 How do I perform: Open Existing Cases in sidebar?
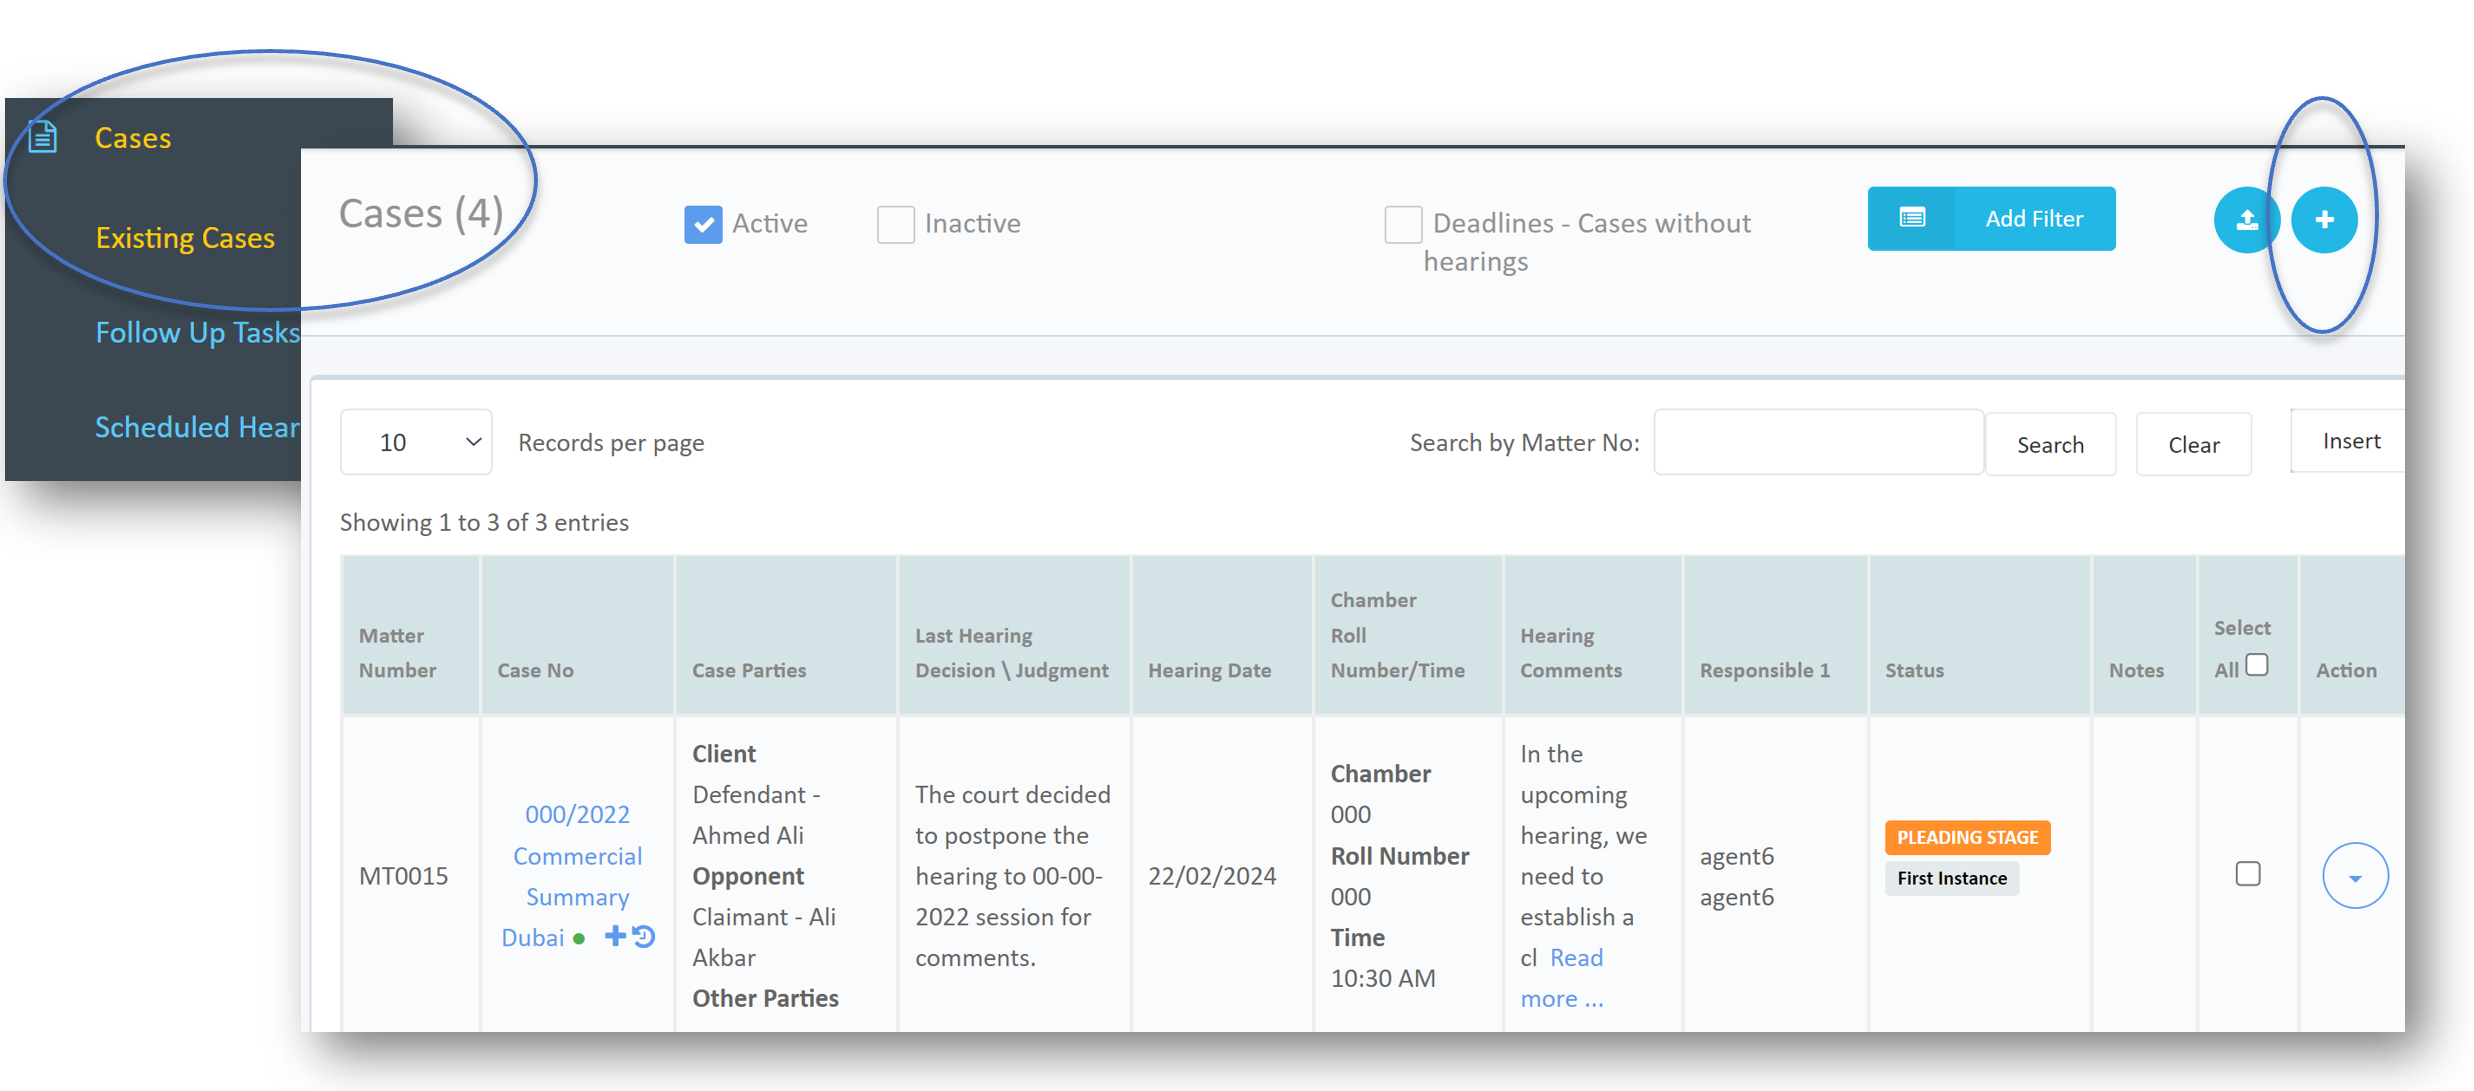(x=185, y=238)
